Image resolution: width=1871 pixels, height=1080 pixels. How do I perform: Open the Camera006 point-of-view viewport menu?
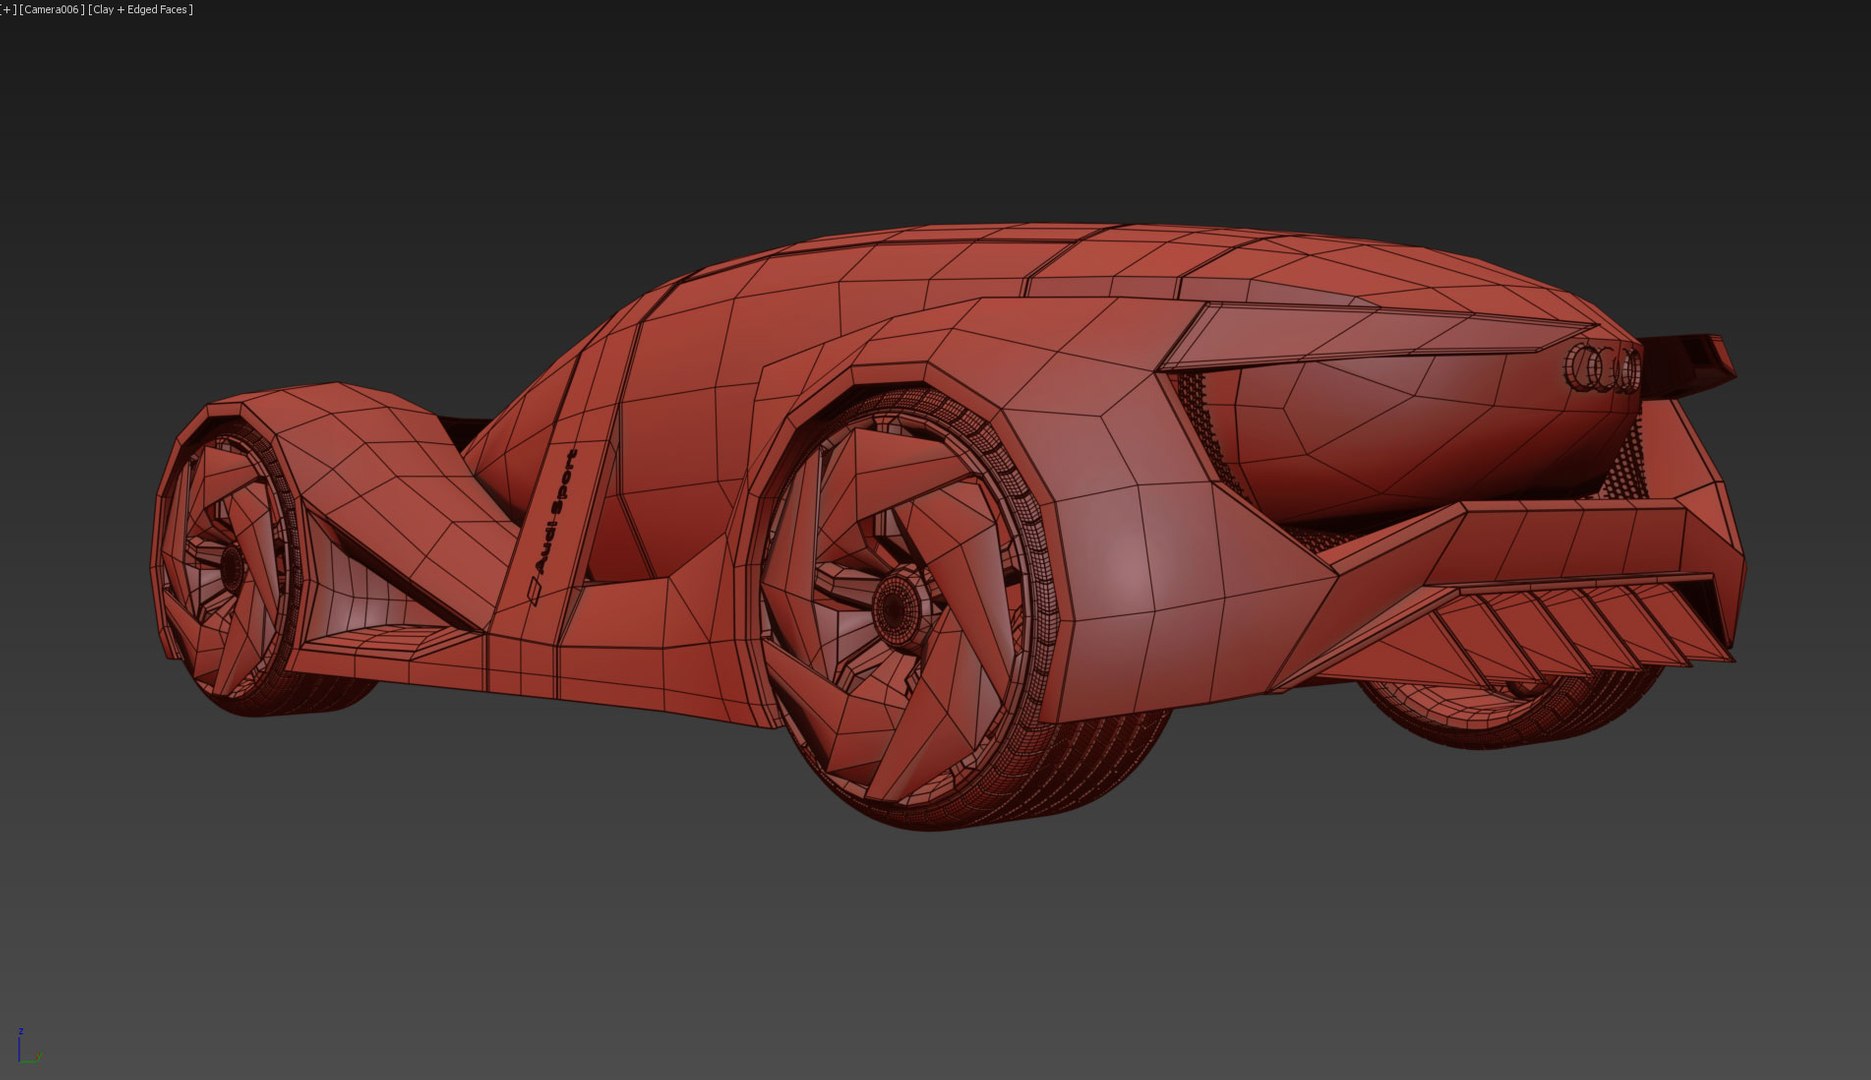(x=52, y=9)
